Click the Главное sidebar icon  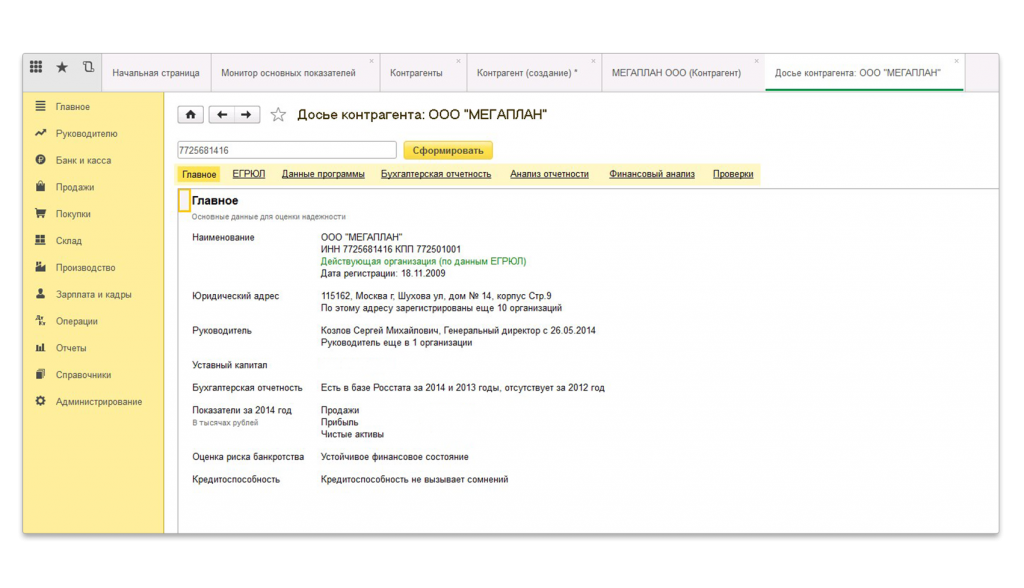(x=40, y=106)
